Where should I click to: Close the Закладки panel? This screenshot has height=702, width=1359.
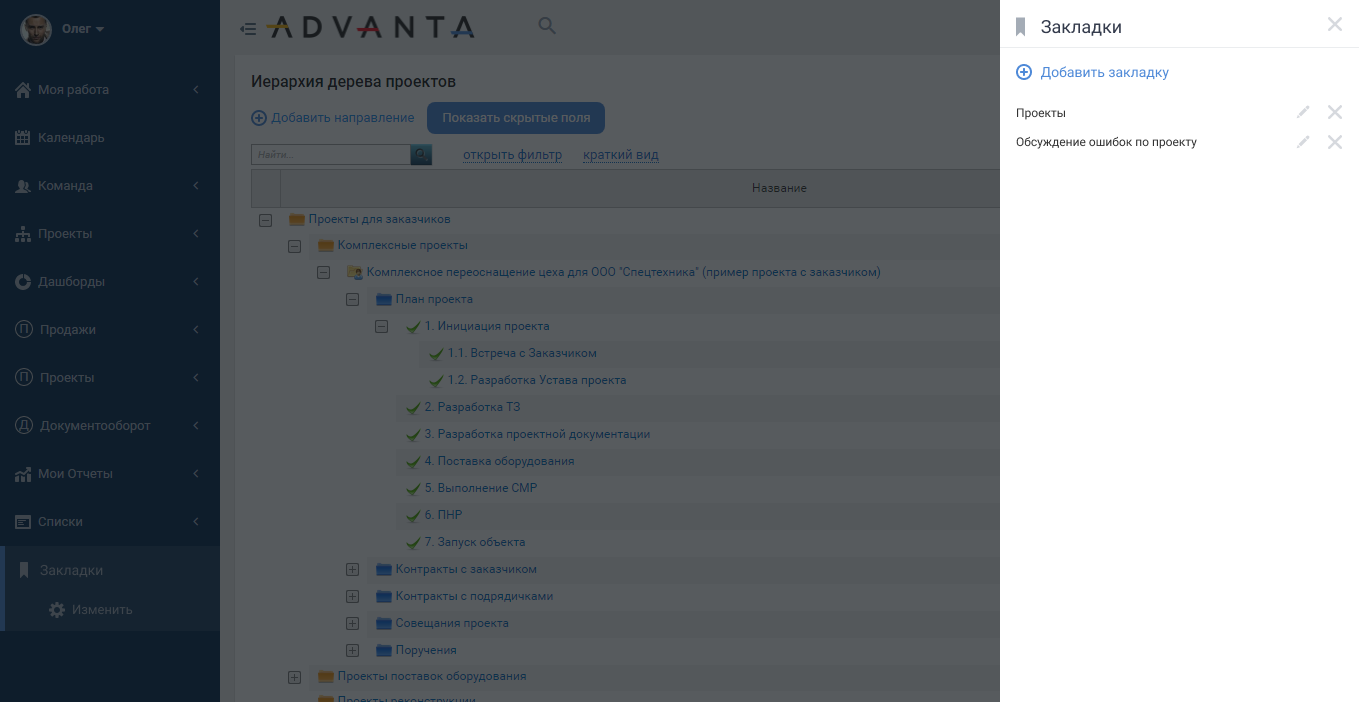click(x=1334, y=25)
